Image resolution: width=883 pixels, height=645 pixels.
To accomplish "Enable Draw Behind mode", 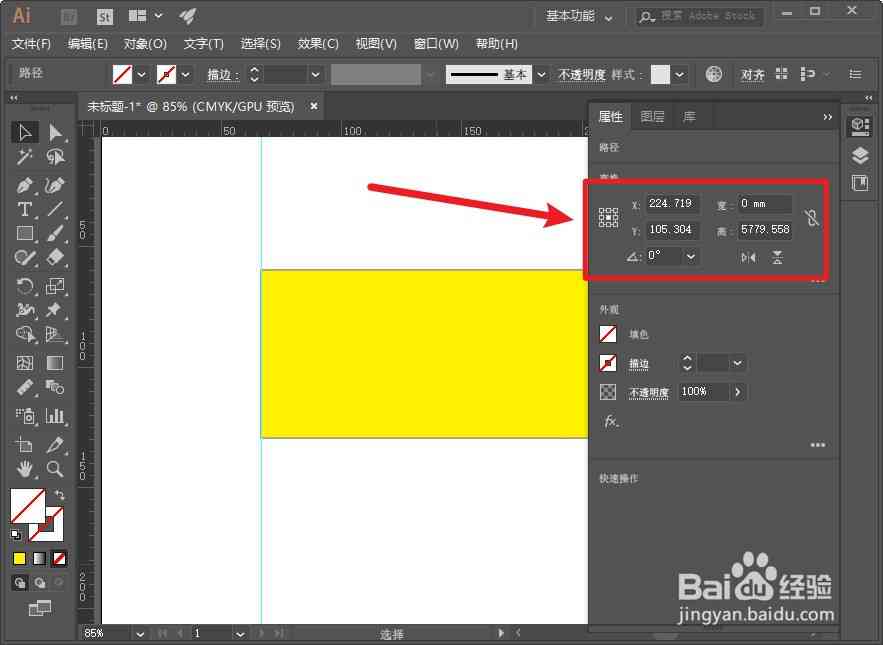I will [39, 583].
